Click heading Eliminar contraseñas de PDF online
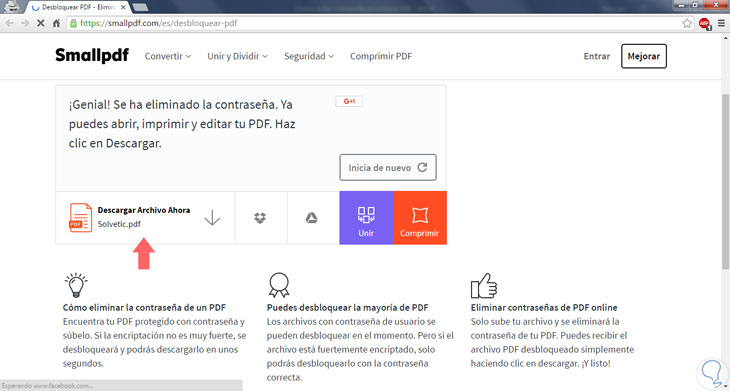The image size is (730, 391). tap(544, 308)
